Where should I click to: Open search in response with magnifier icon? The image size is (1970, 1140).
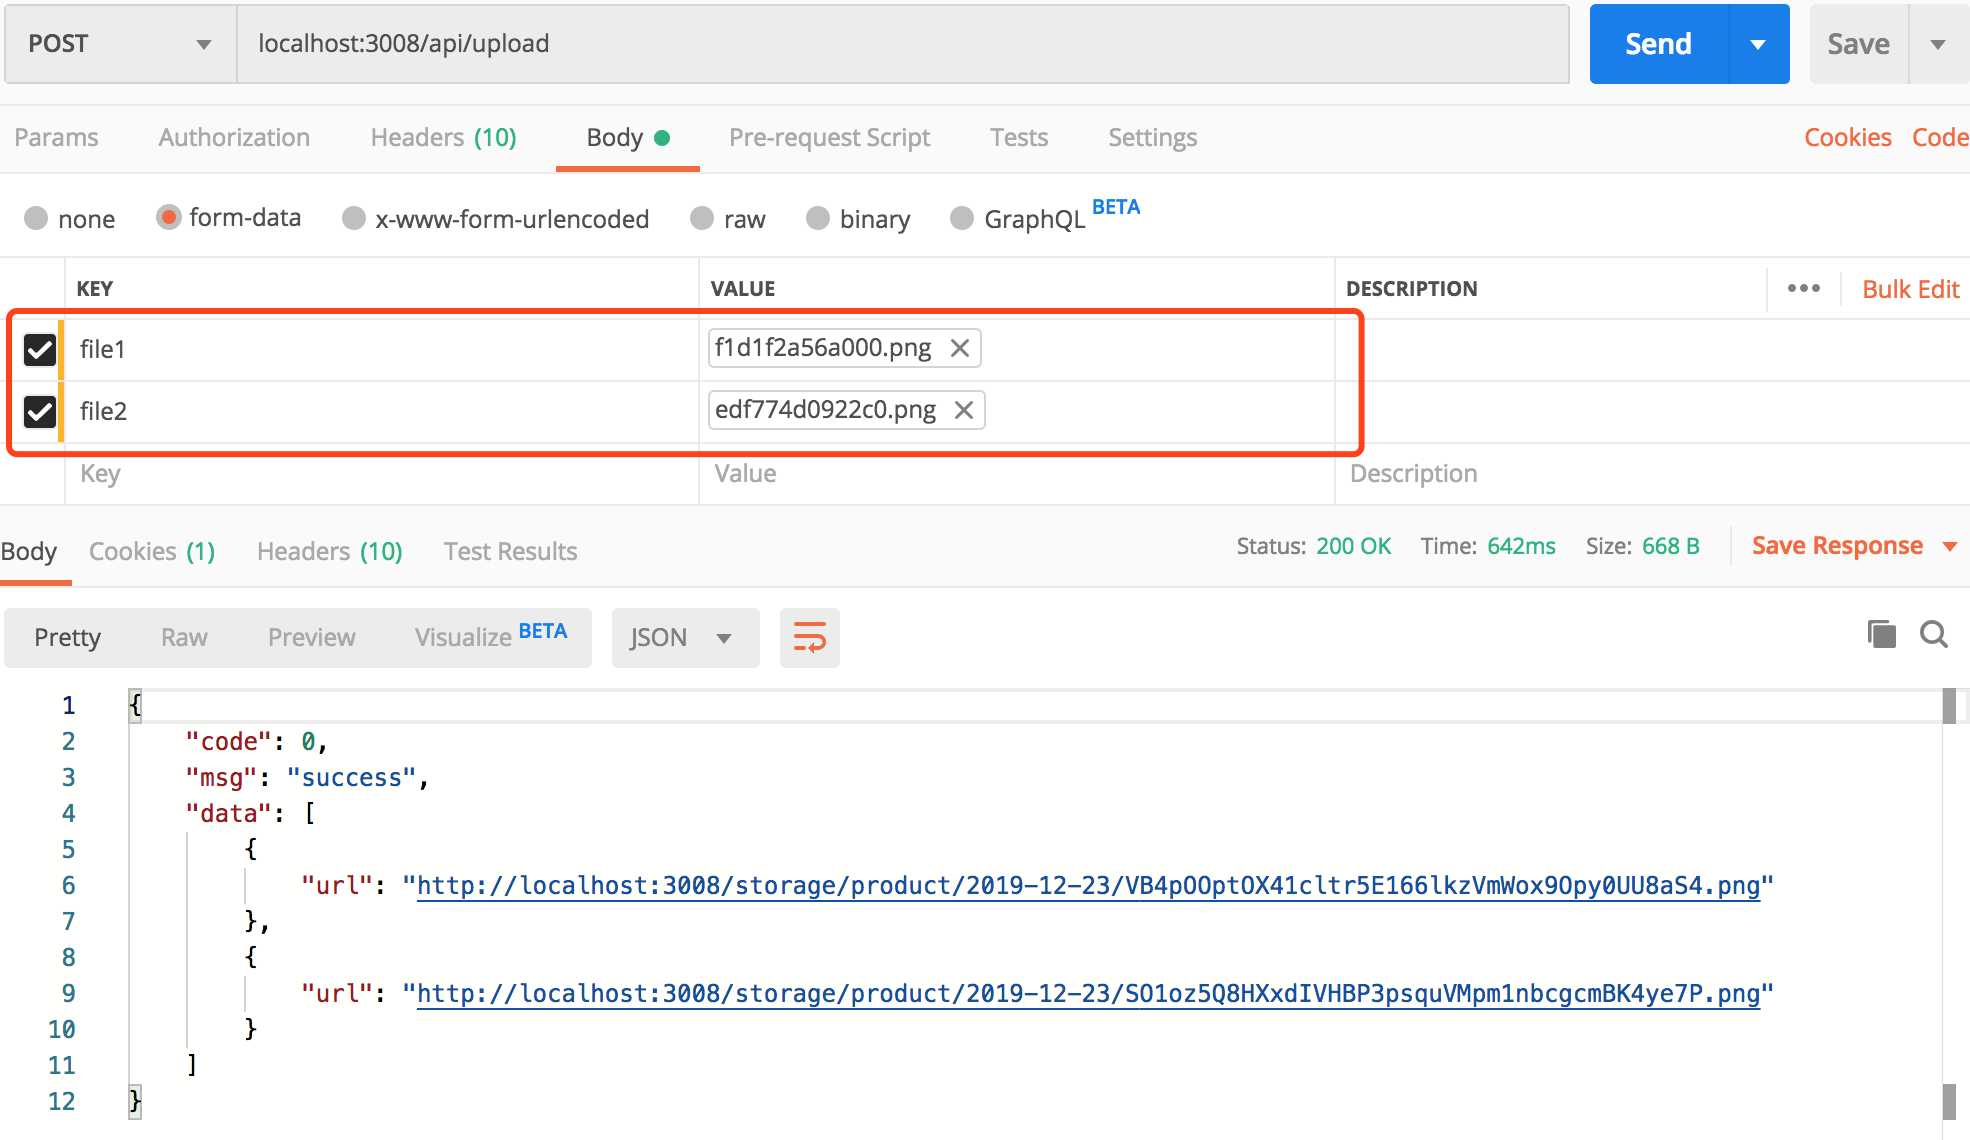point(1933,634)
